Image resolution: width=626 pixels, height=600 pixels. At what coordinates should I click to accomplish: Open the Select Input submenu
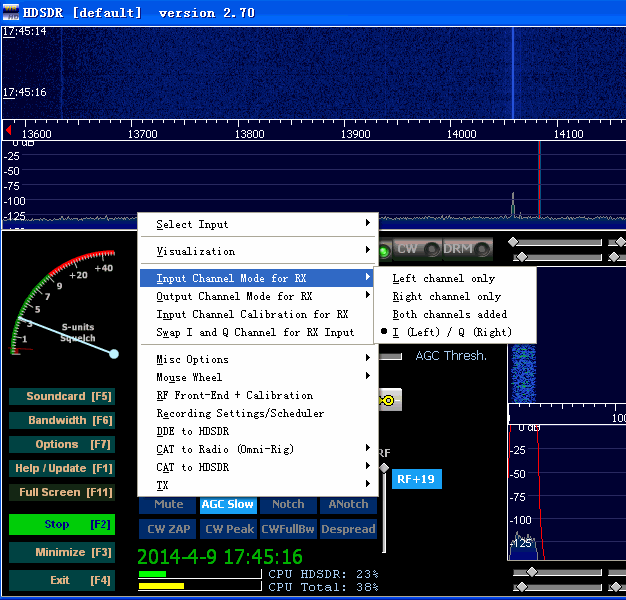click(258, 224)
